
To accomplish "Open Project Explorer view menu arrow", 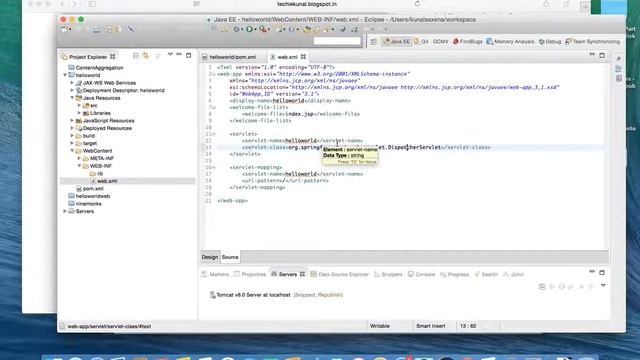I will pyautogui.click(x=170, y=55).
